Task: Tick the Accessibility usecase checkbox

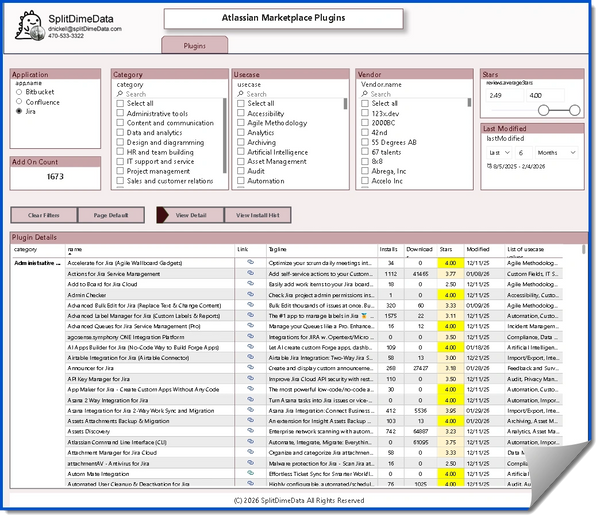Action: [x=241, y=114]
